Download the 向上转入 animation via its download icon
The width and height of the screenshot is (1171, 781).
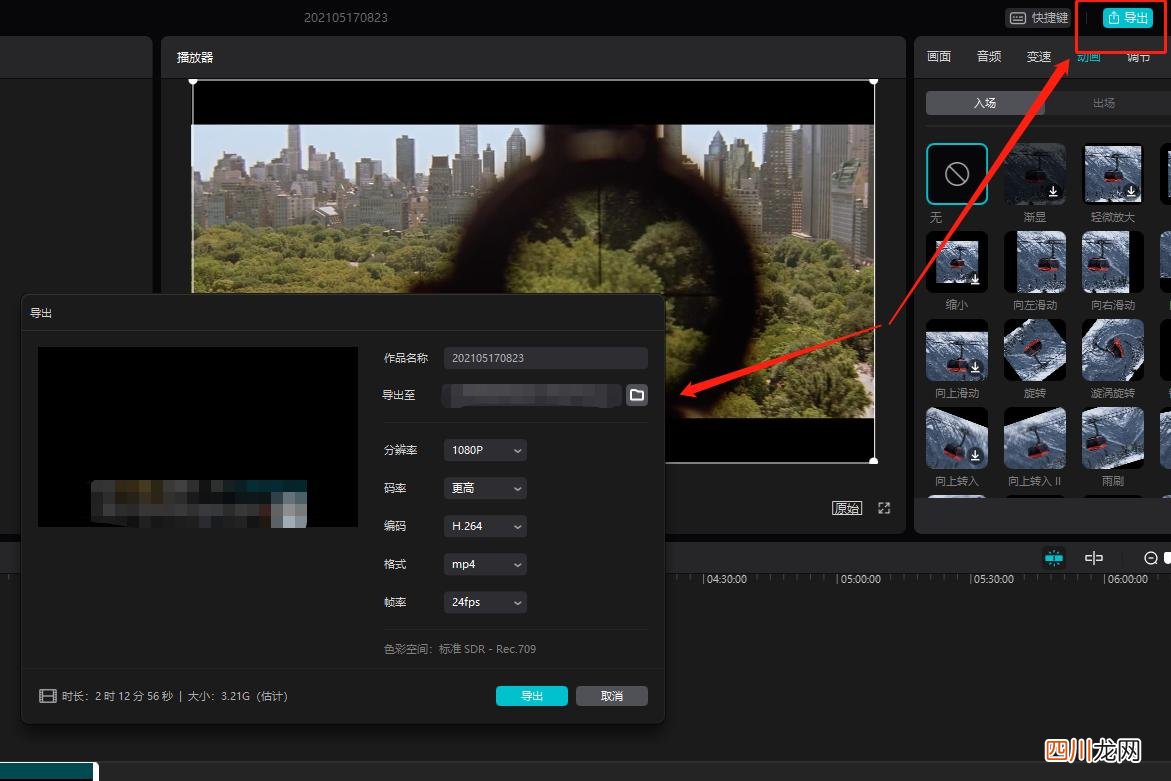pyautogui.click(x=975, y=455)
